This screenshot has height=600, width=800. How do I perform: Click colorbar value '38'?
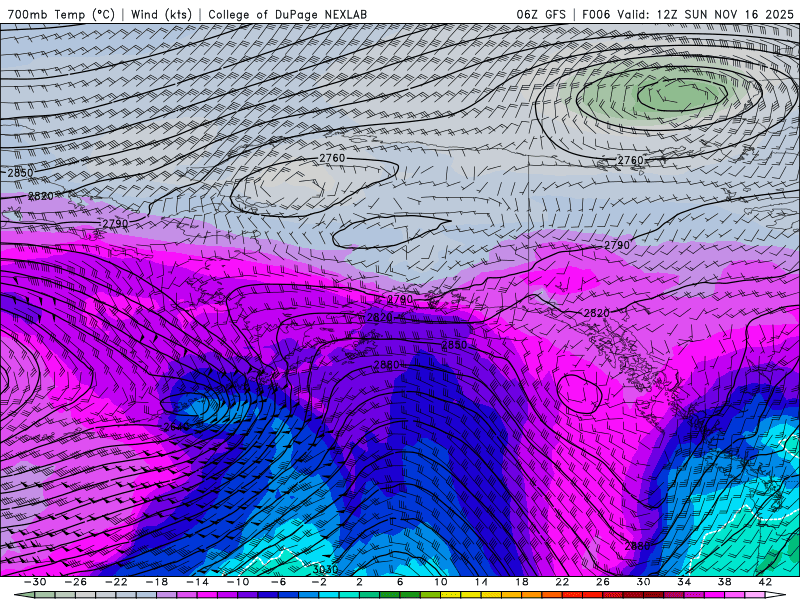tap(724, 582)
